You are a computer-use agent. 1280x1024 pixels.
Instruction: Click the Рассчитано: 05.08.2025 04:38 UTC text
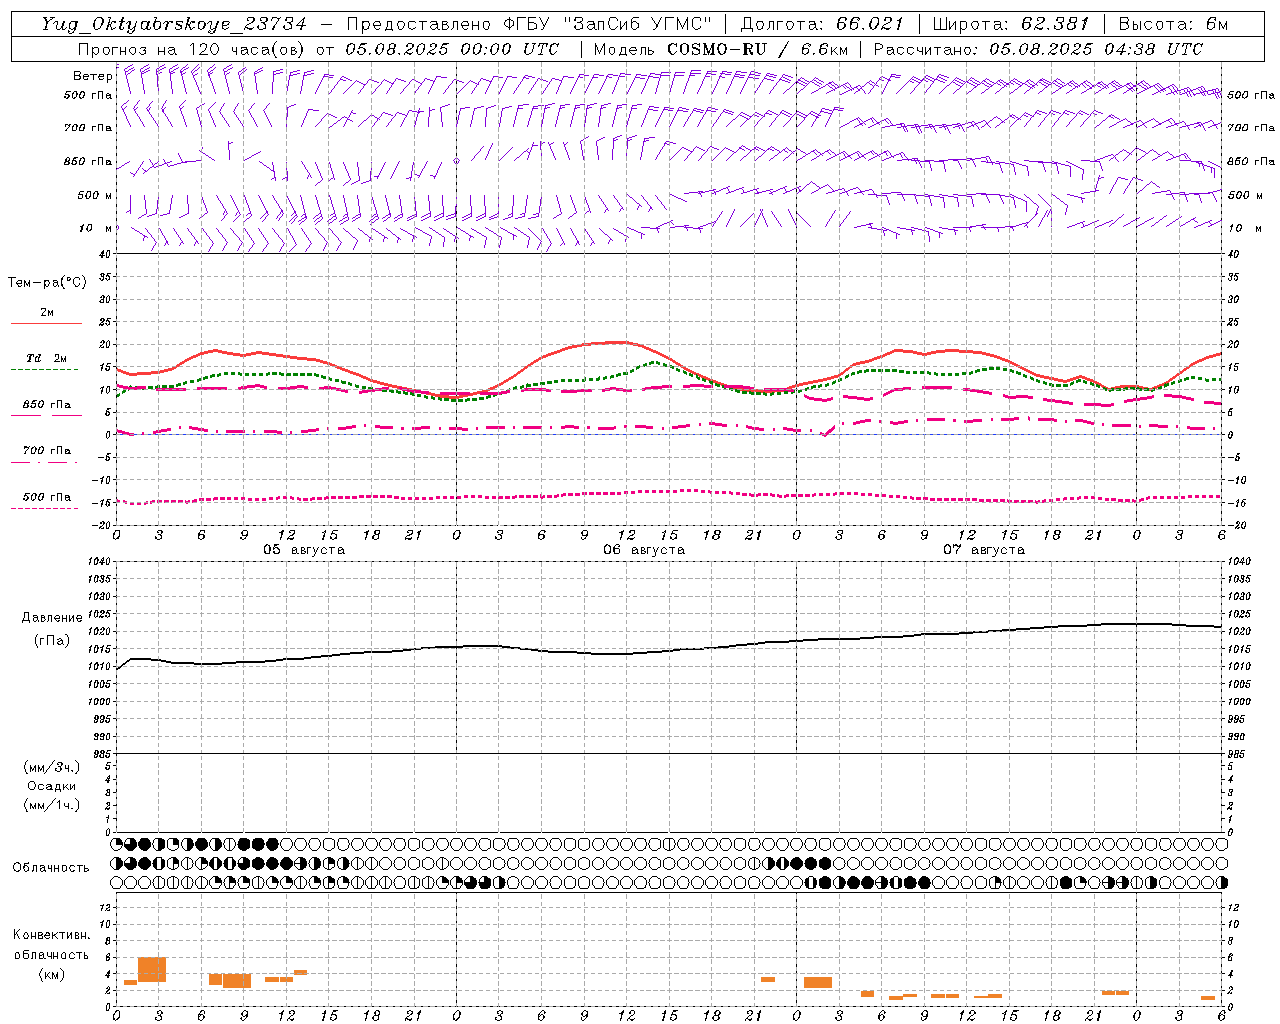point(1038,49)
